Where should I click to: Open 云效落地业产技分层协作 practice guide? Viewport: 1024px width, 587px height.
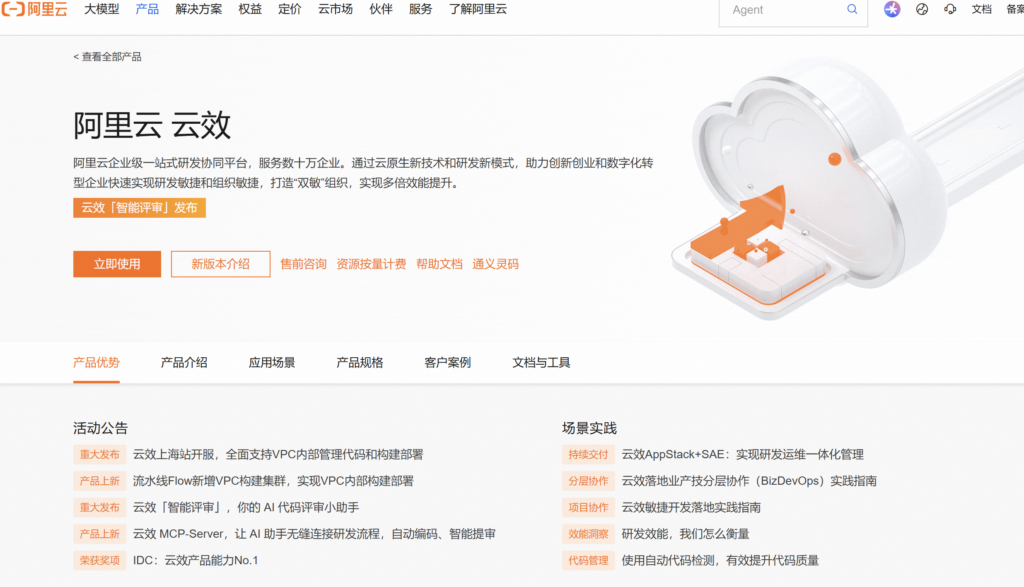click(x=749, y=481)
